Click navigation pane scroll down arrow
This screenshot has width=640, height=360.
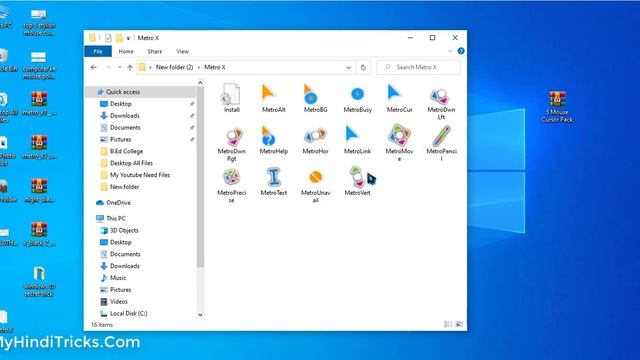pyautogui.click(x=200, y=315)
